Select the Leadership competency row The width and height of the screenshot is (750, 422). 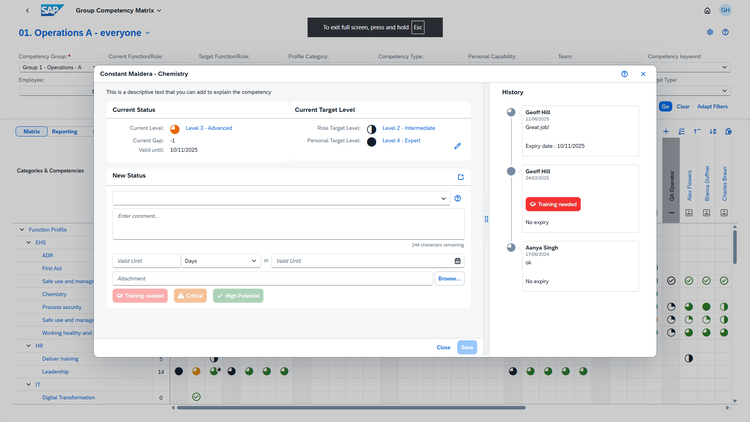click(x=55, y=372)
